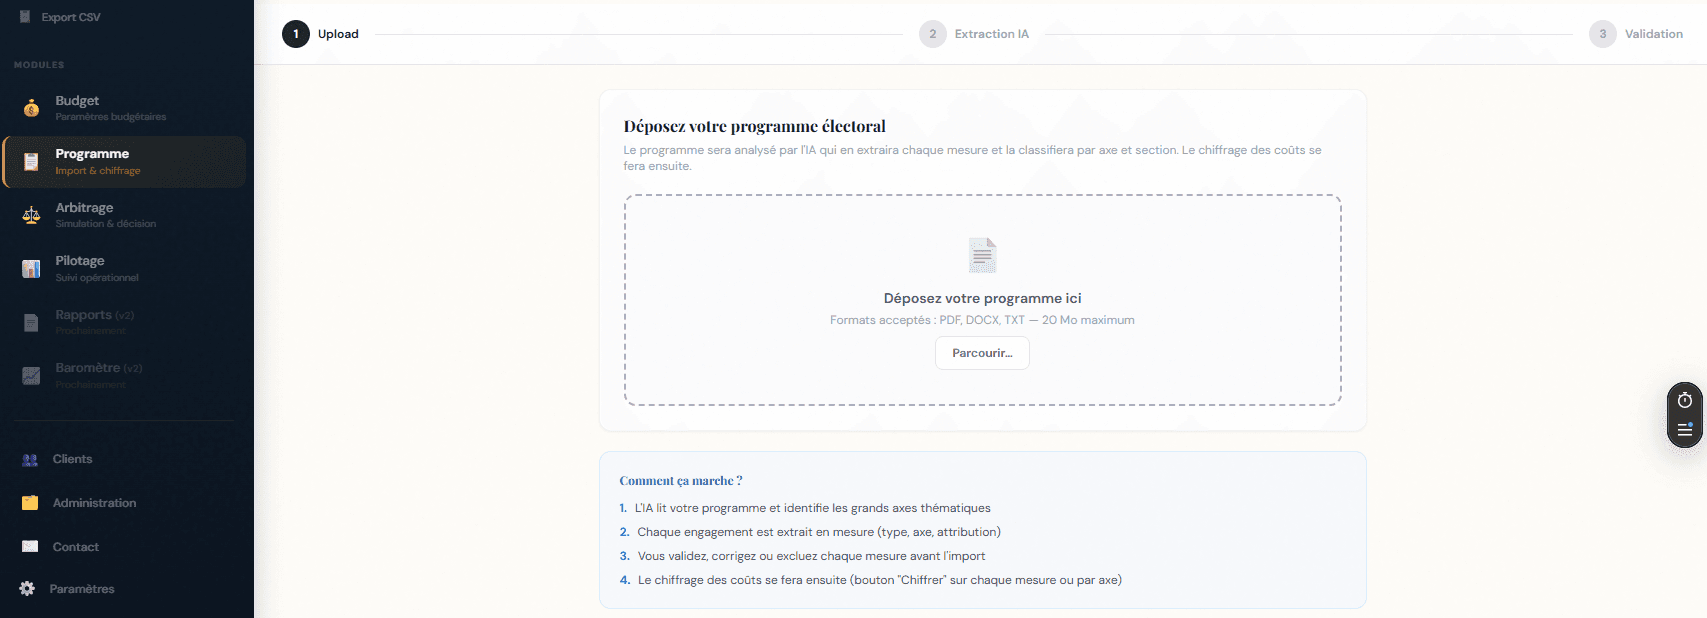The height and width of the screenshot is (618, 1707).
Task: Open the Arbitrage module
Action: point(125,215)
